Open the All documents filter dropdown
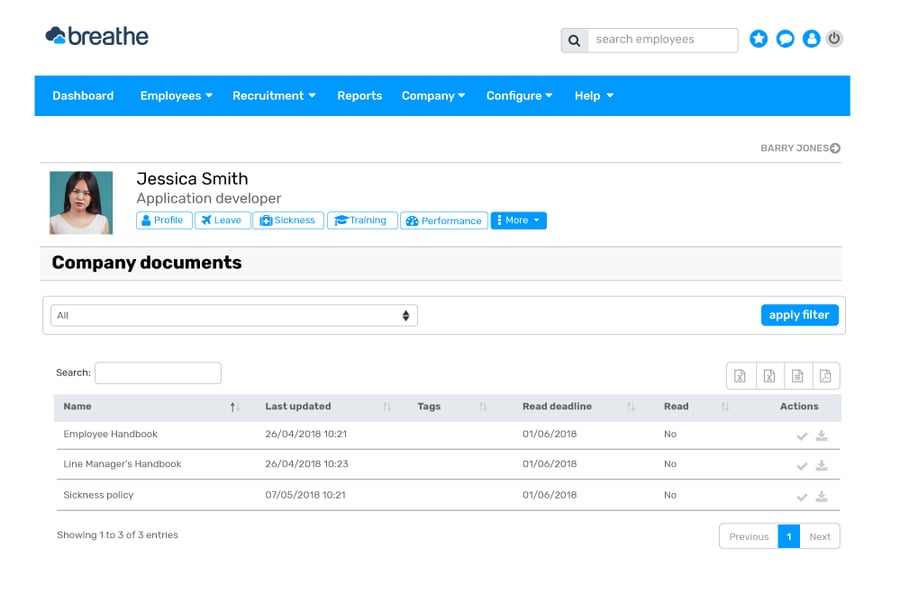The image size is (900, 592). [233, 314]
